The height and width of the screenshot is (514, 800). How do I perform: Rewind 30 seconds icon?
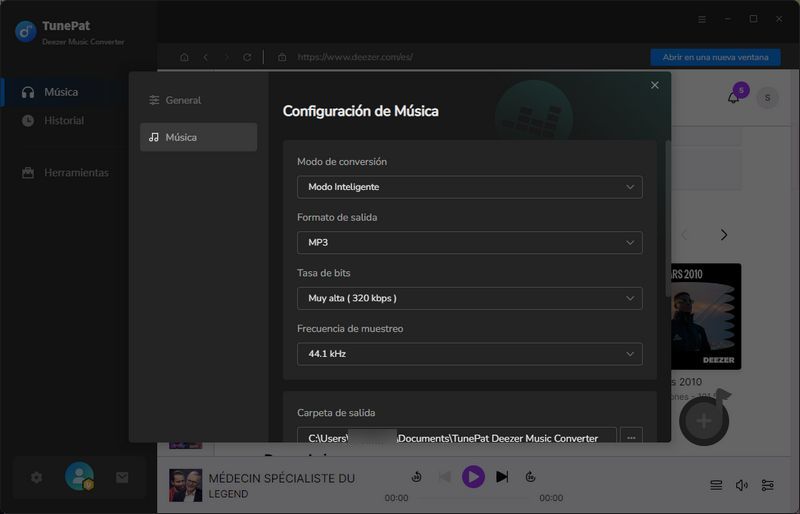point(416,477)
